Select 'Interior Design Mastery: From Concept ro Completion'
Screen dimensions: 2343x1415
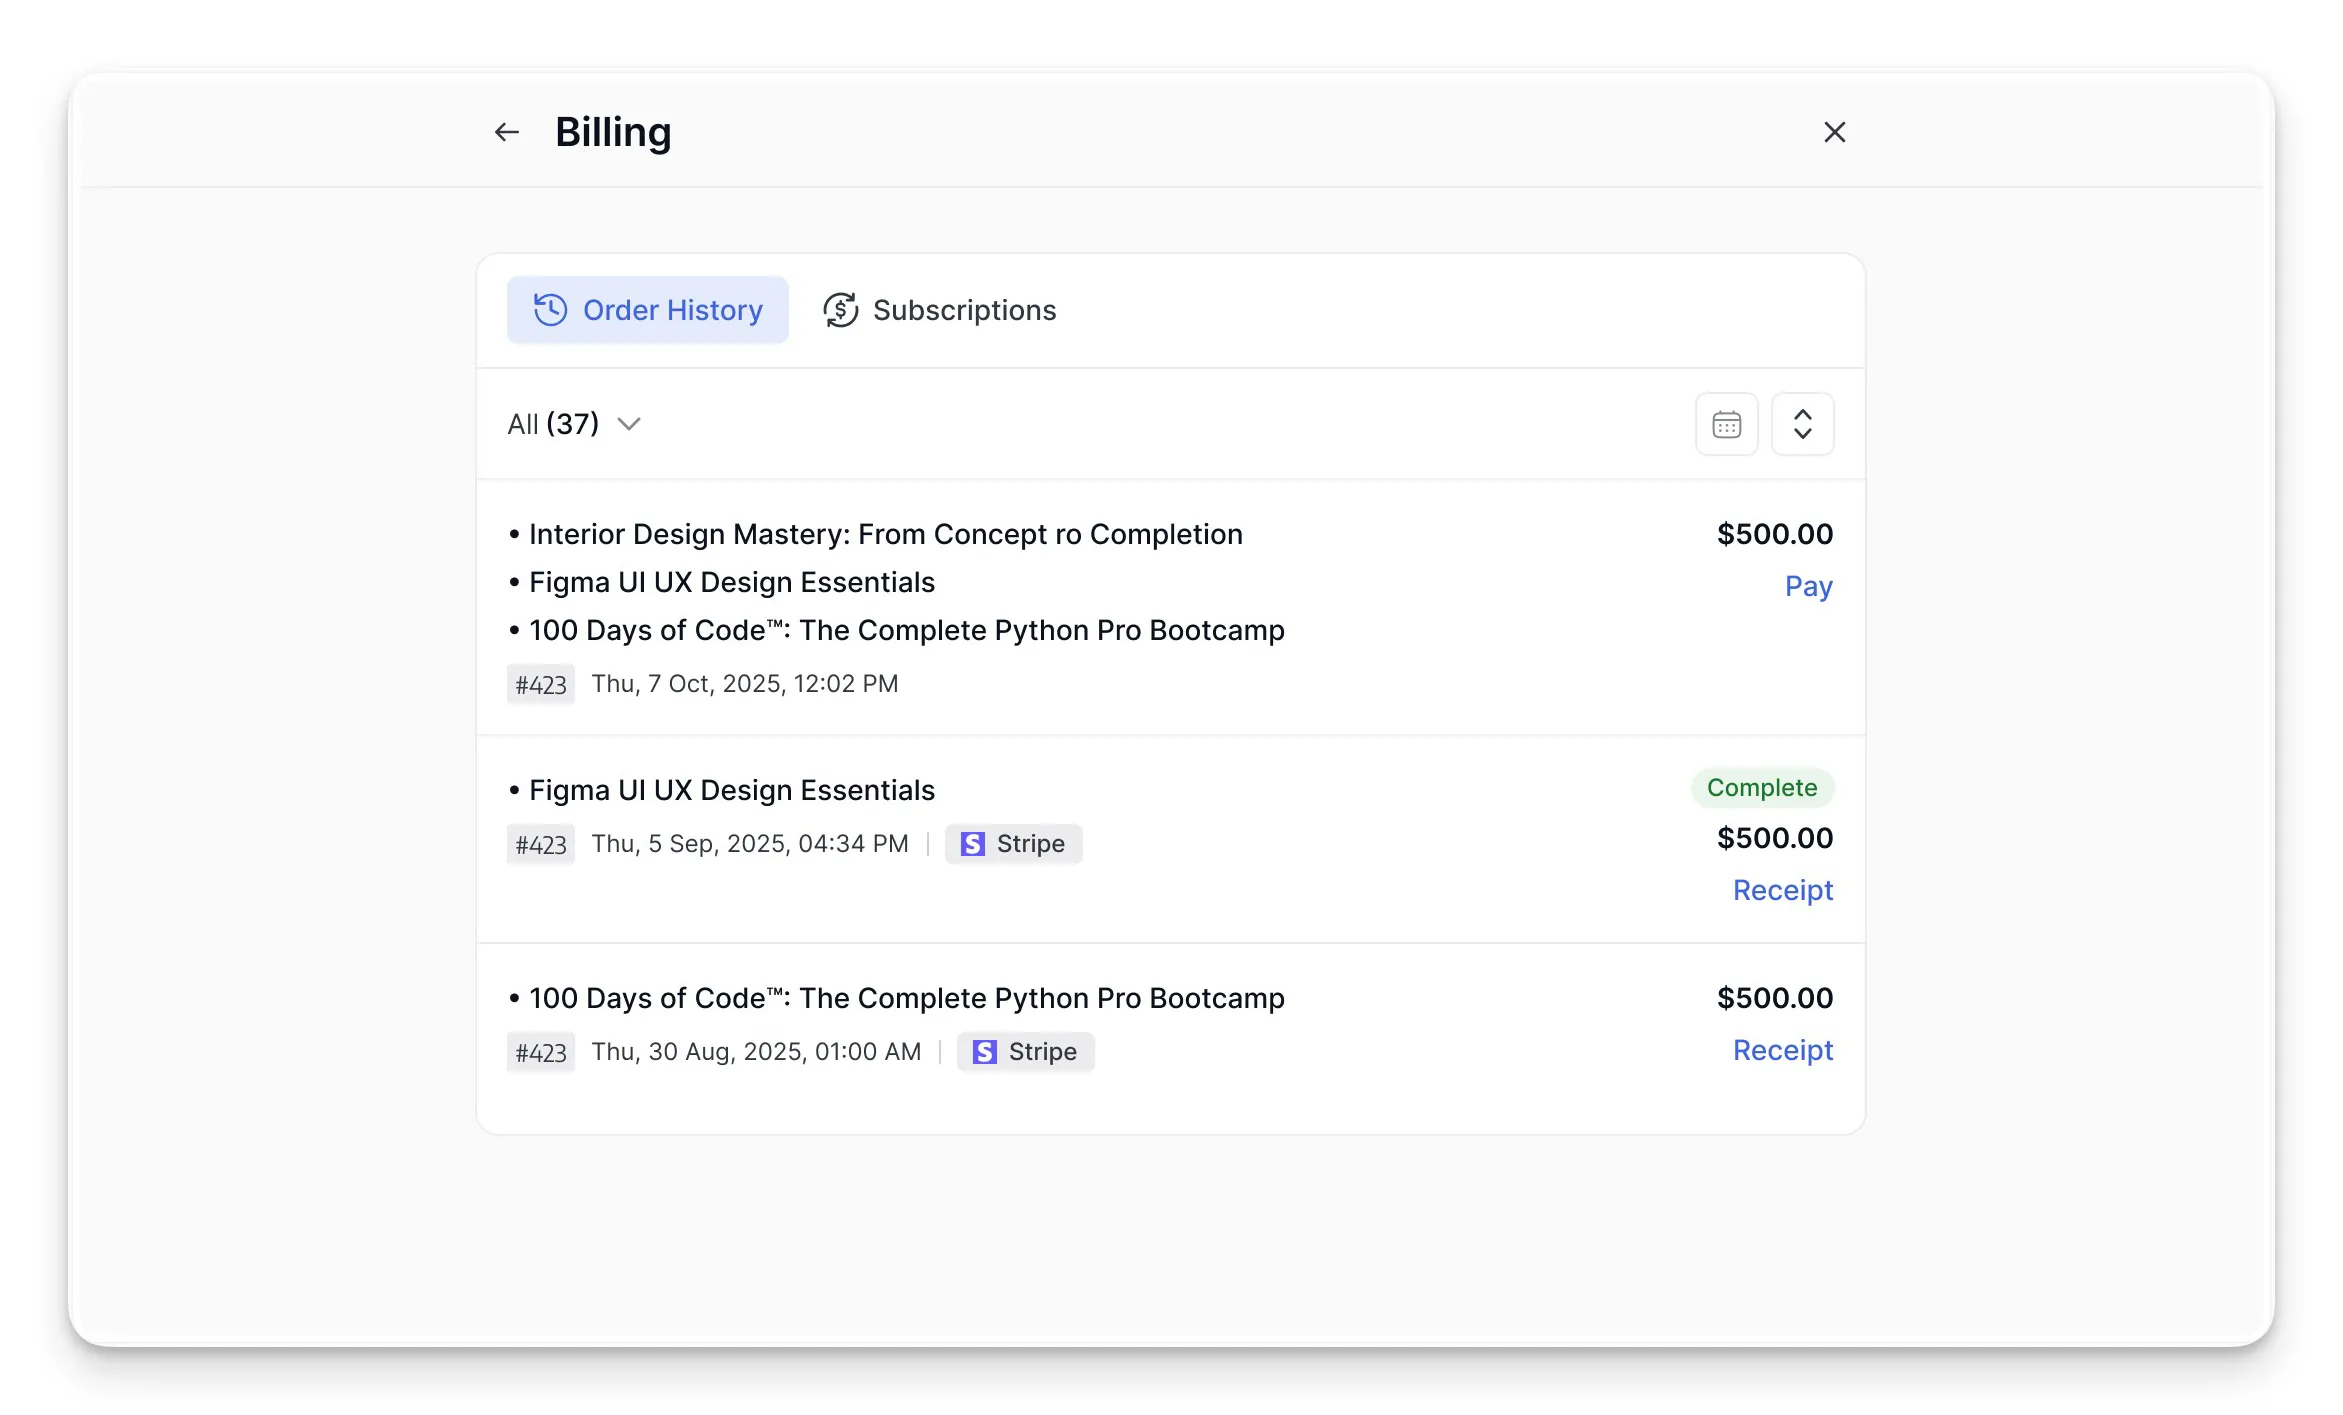[x=885, y=534]
